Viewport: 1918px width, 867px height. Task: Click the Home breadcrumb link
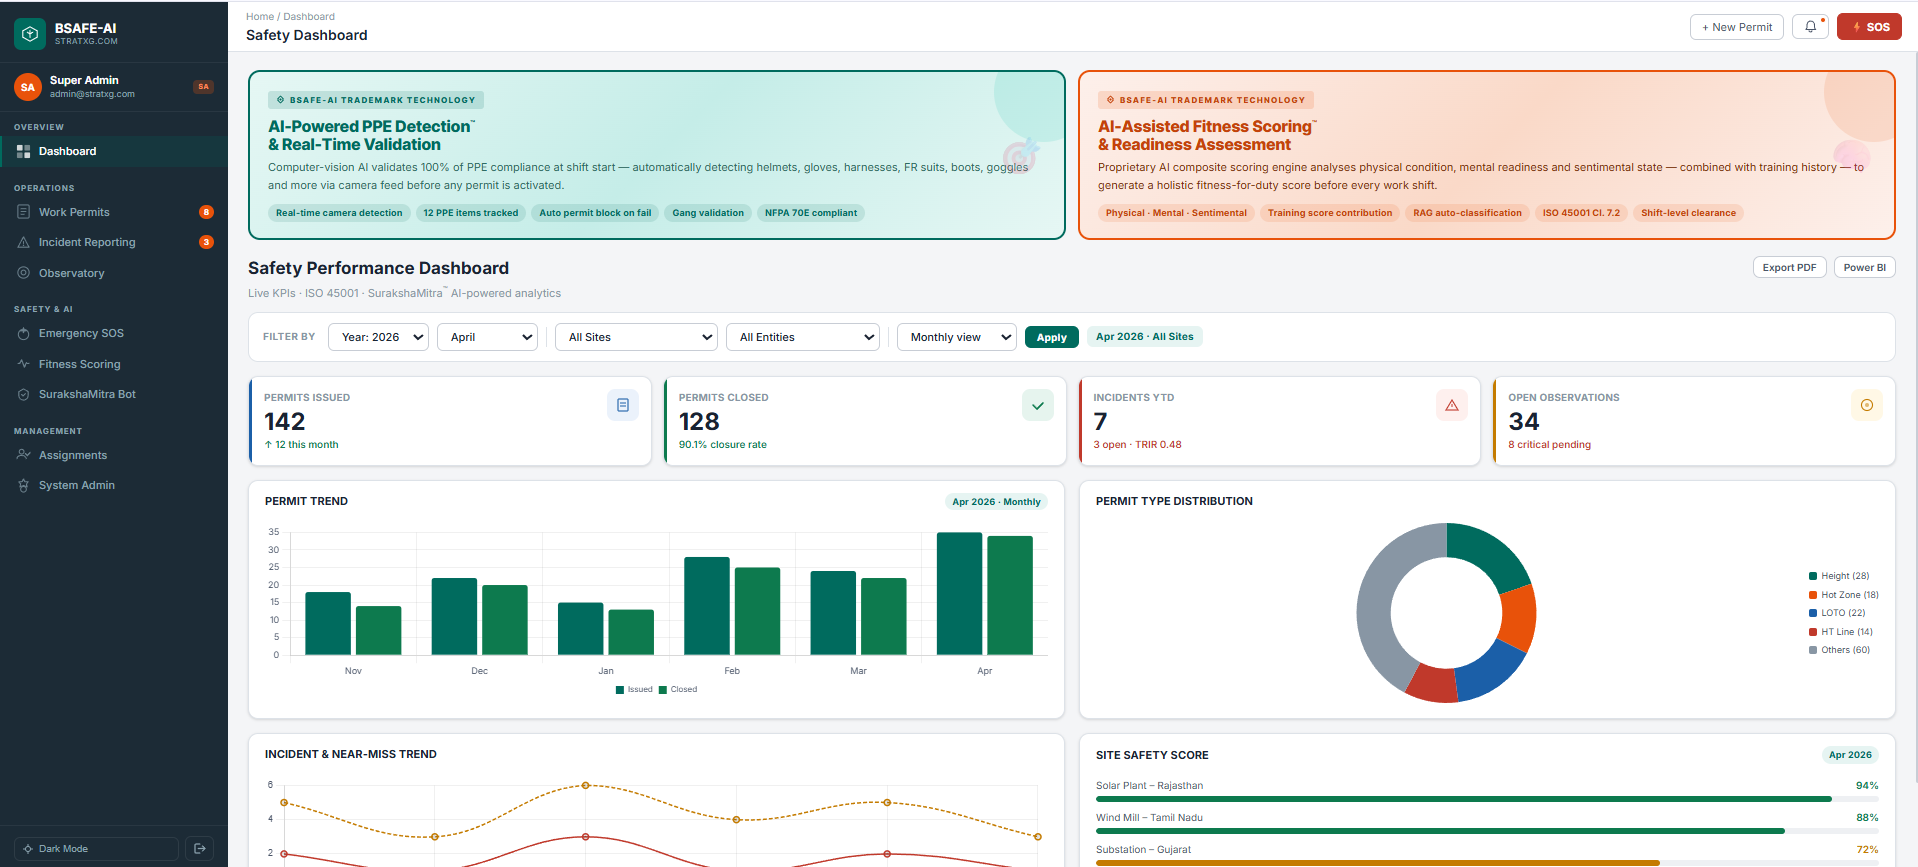coord(260,16)
